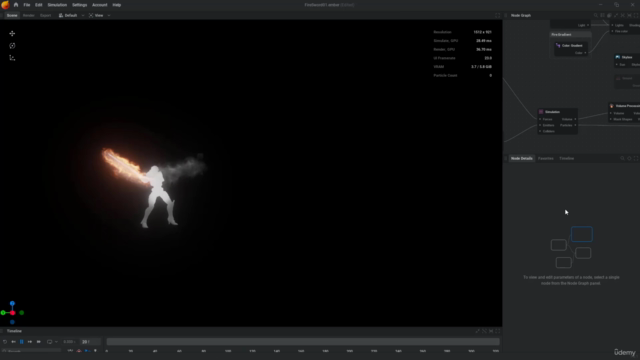Image resolution: width=640 pixels, height=360 pixels.
Task: Open the Node Details tab
Action: click(x=522, y=158)
